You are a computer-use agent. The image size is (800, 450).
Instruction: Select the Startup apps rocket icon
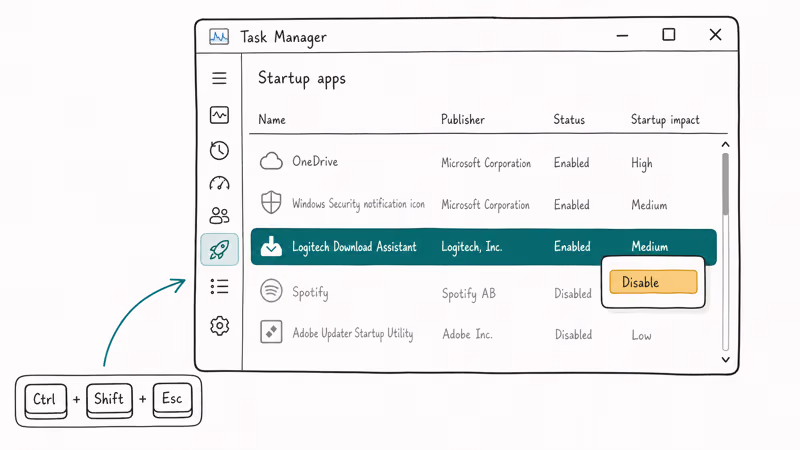tap(219, 249)
